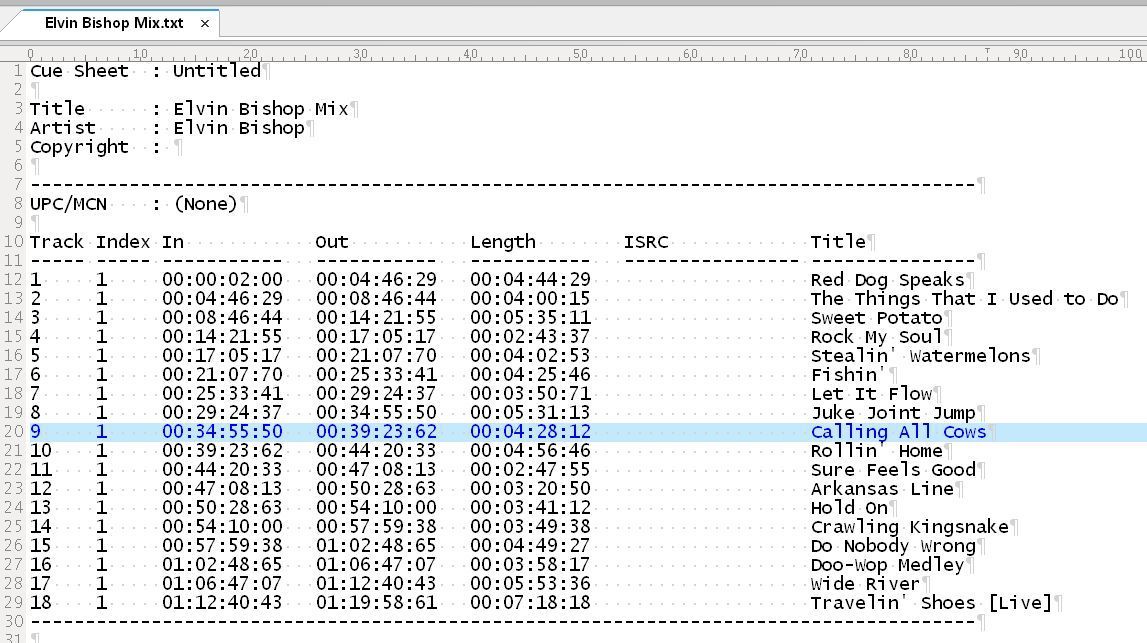Click line number 10 in the gutter
1147x643 pixels.
[x=14, y=242]
